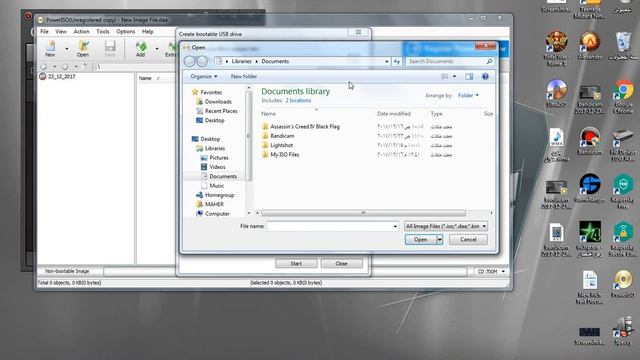Click Start in Create bootable USB drive dialog
The width and height of the screenshot is (640, 360).
pos(296,264)
